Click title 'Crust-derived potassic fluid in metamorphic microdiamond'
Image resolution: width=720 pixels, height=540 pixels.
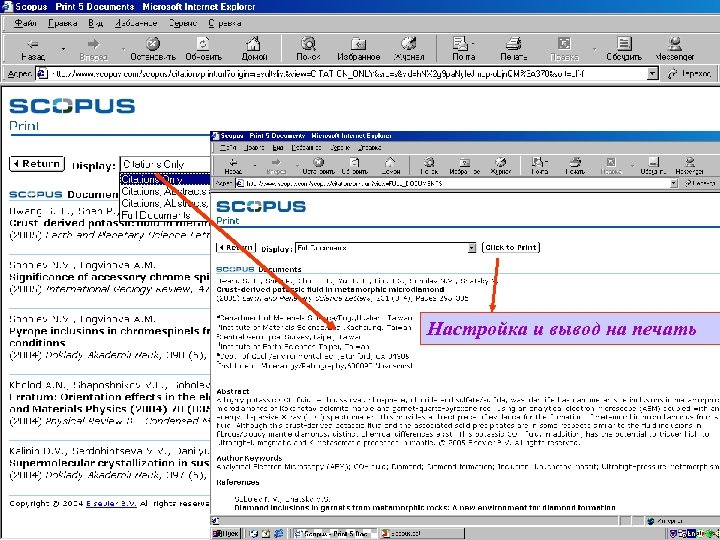click(330, 290)
